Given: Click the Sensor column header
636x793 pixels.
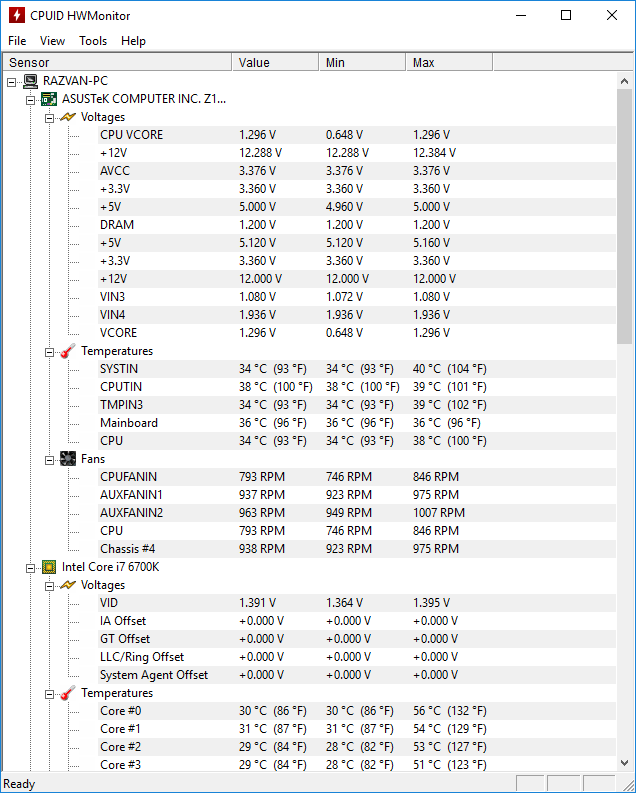Looking at the screenshot, I should pos(117,62).
